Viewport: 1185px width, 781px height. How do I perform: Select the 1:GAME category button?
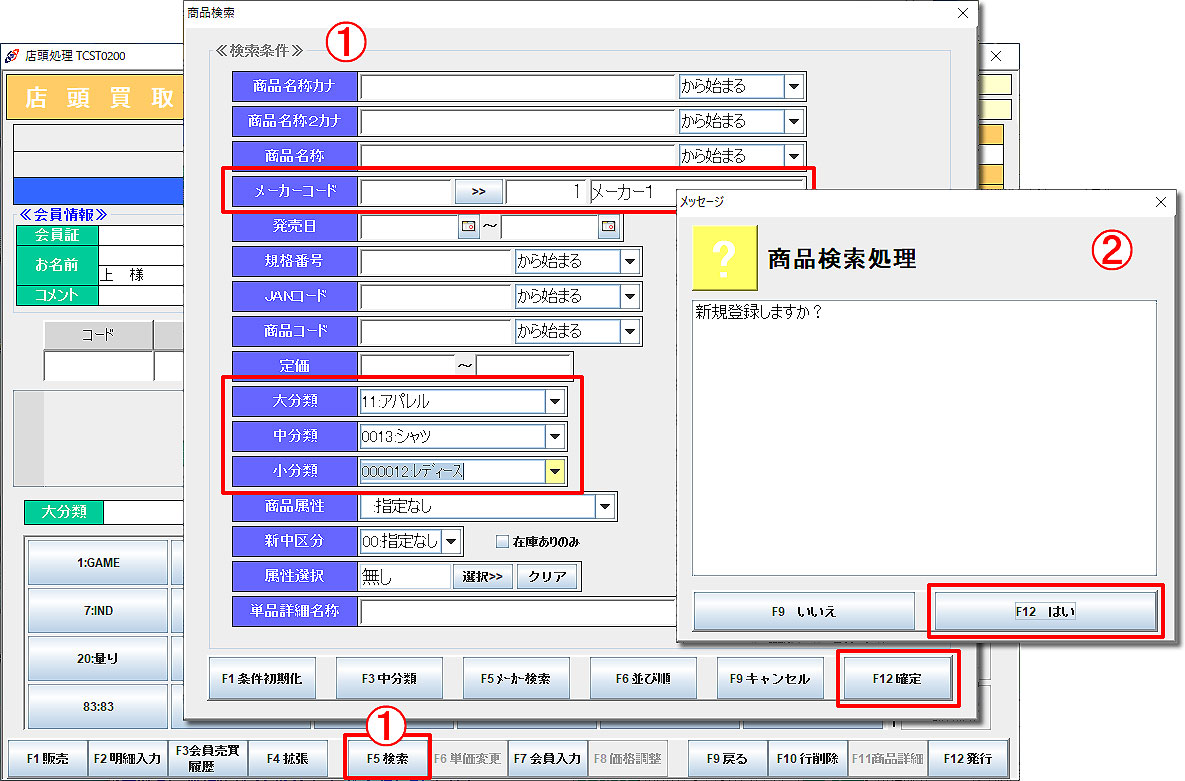[98, 563]
